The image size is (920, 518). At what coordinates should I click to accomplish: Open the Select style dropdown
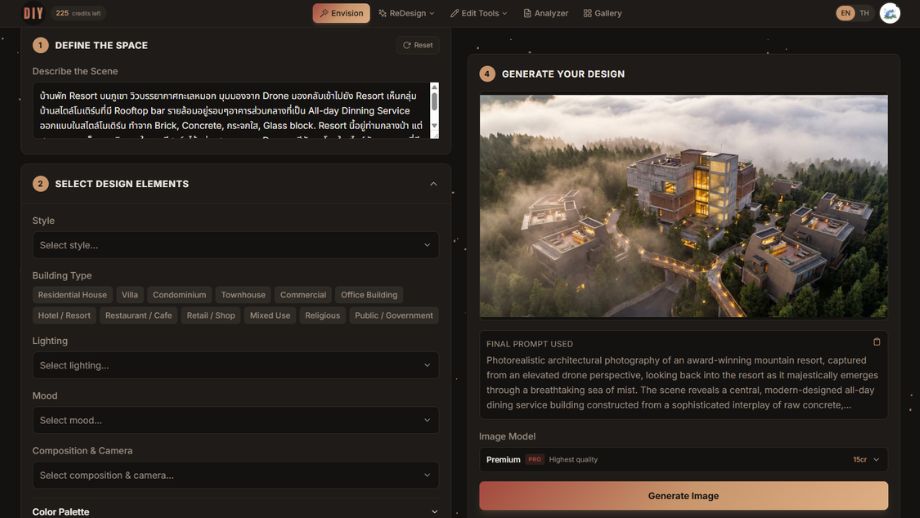point(235,245)
